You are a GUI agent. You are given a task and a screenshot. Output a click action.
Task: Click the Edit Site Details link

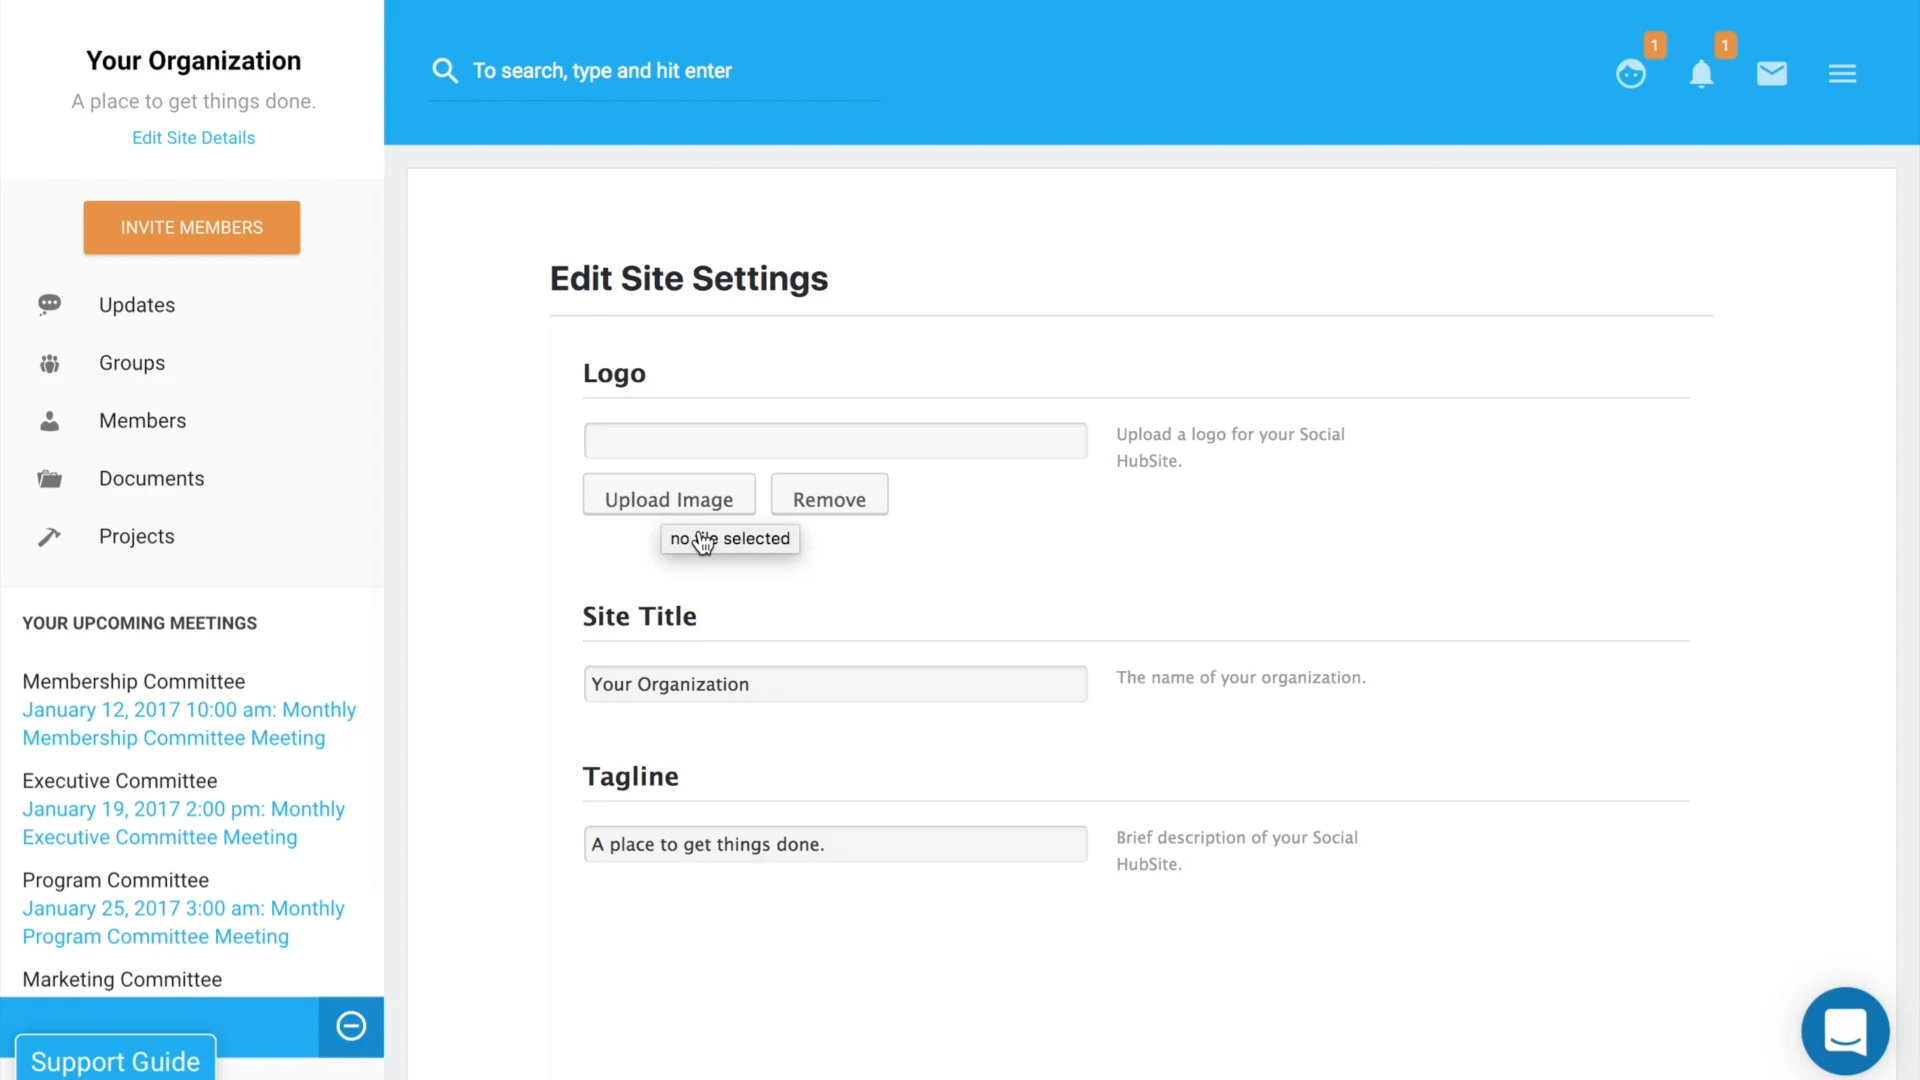tap(193, 138)
